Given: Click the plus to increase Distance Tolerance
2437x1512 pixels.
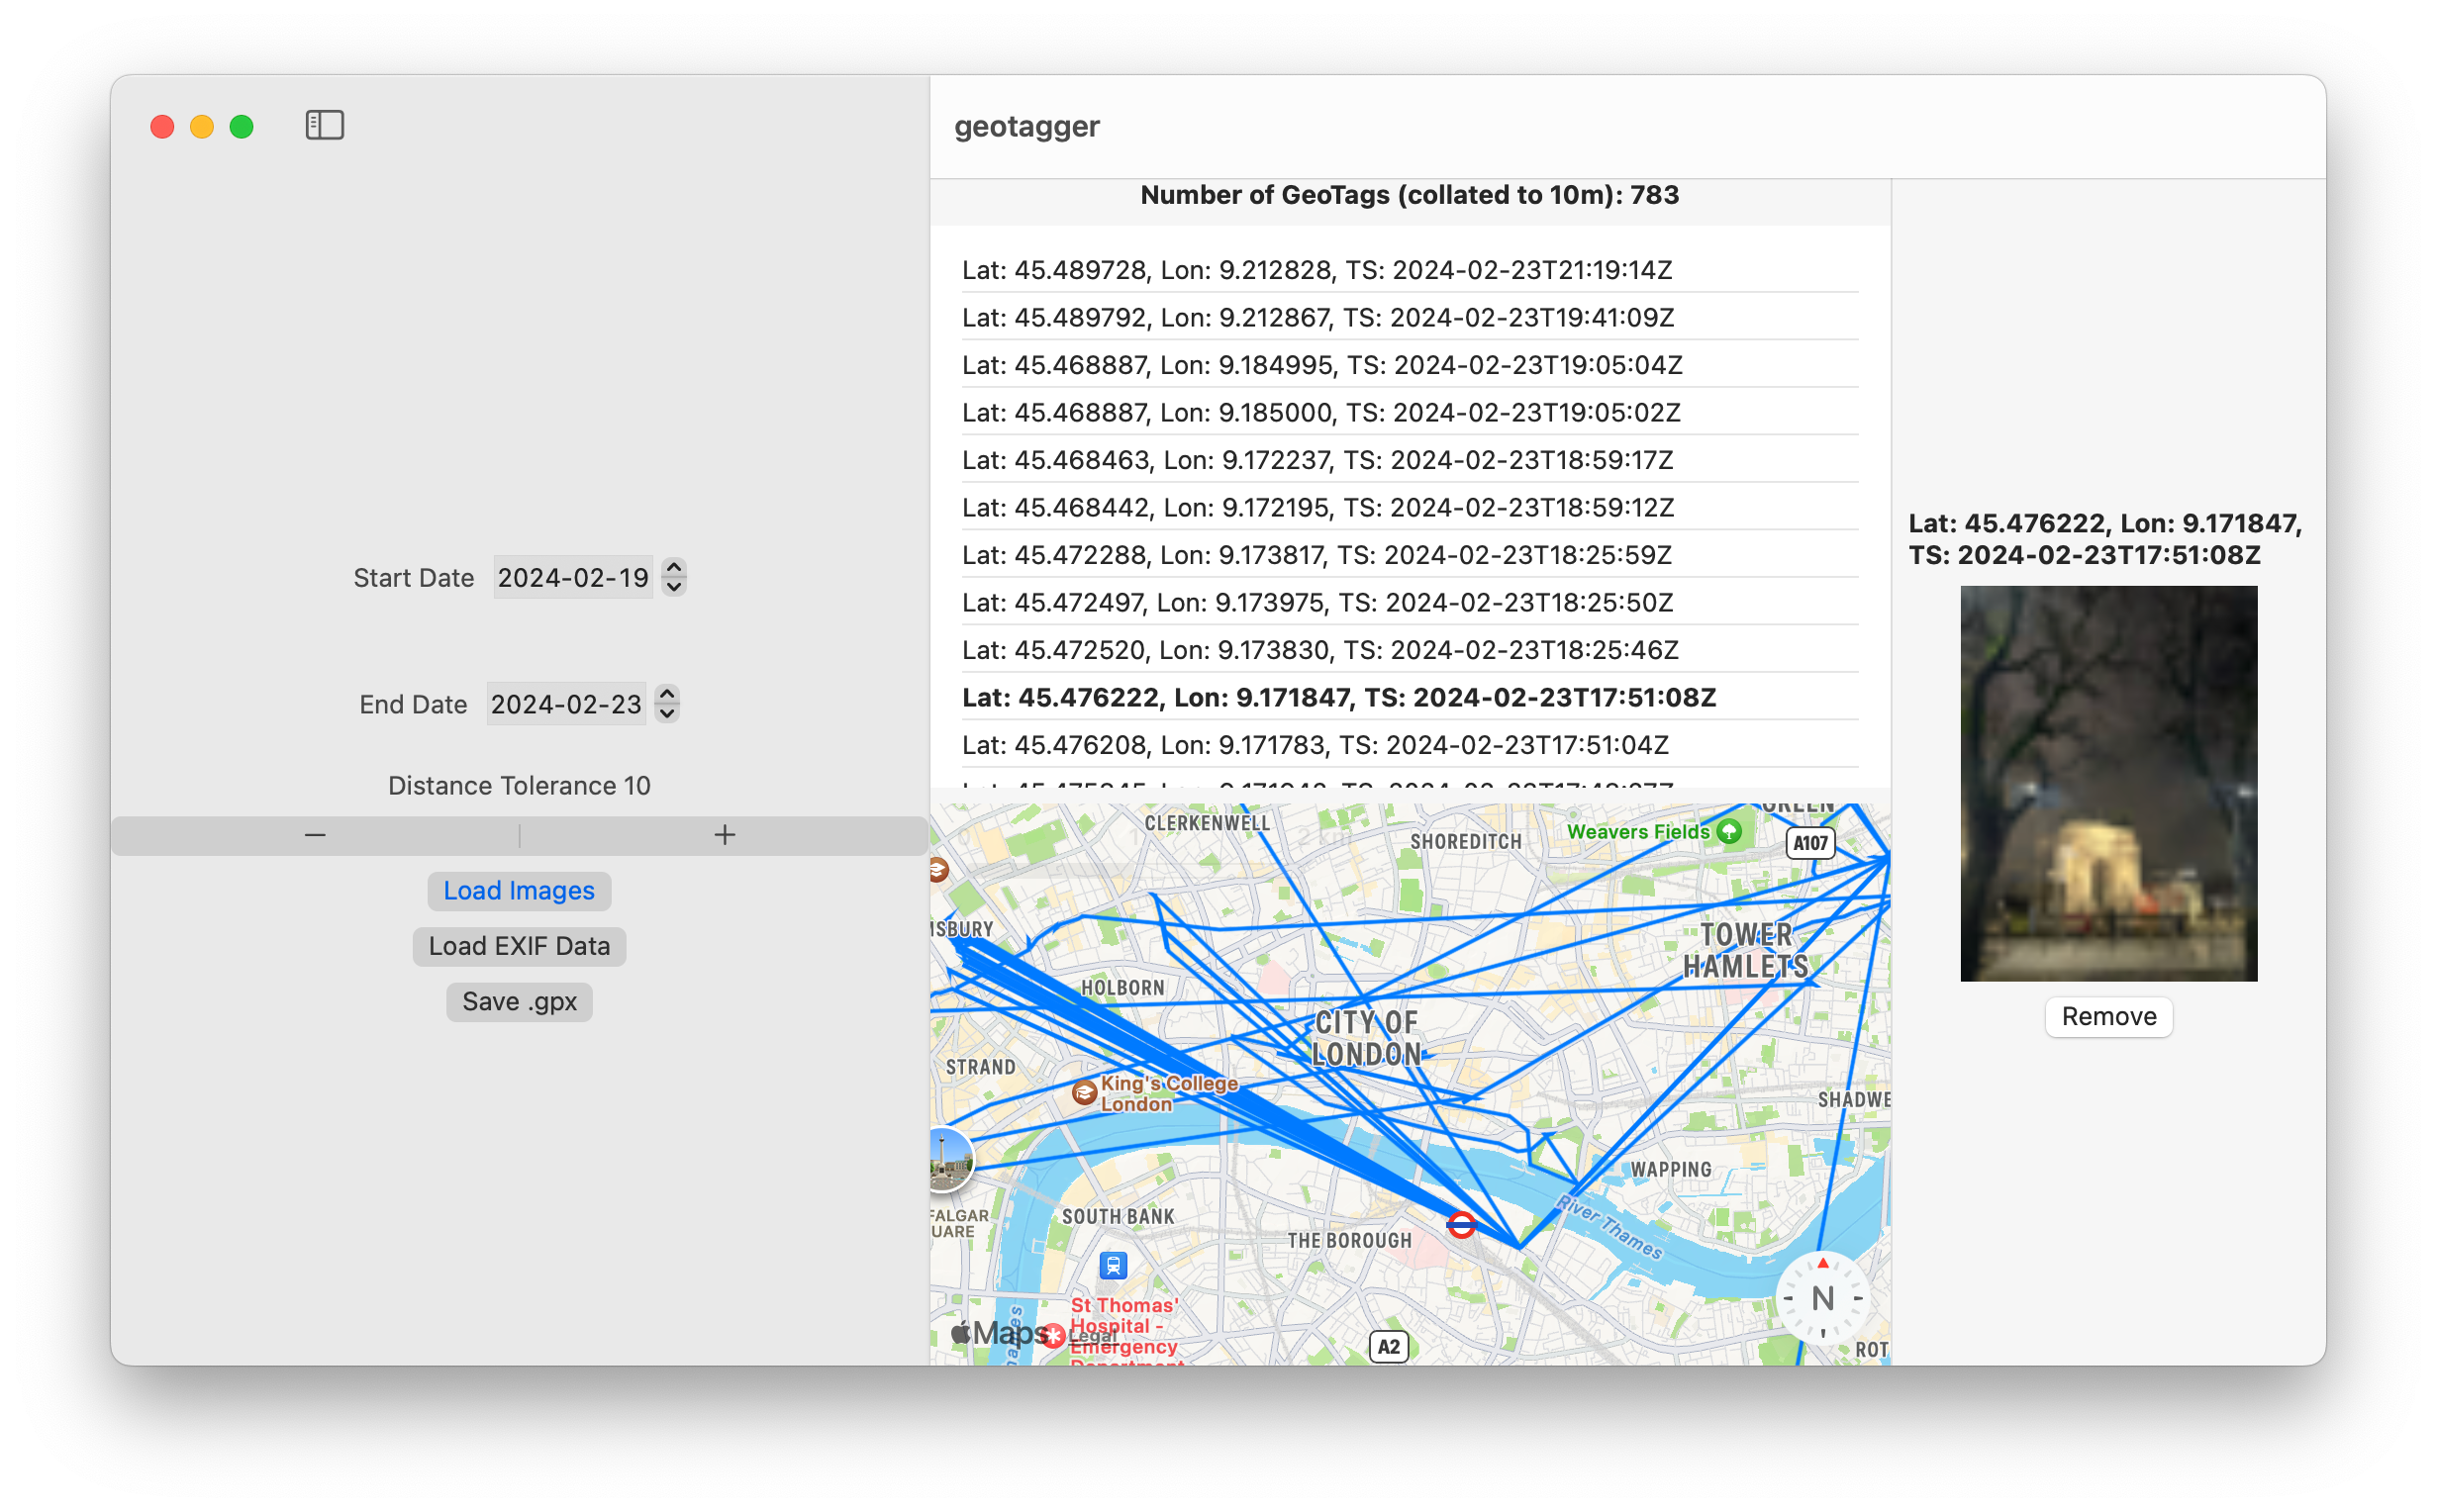Looking at the screenshot, I should pyautogui.click(x=724, y=834).
